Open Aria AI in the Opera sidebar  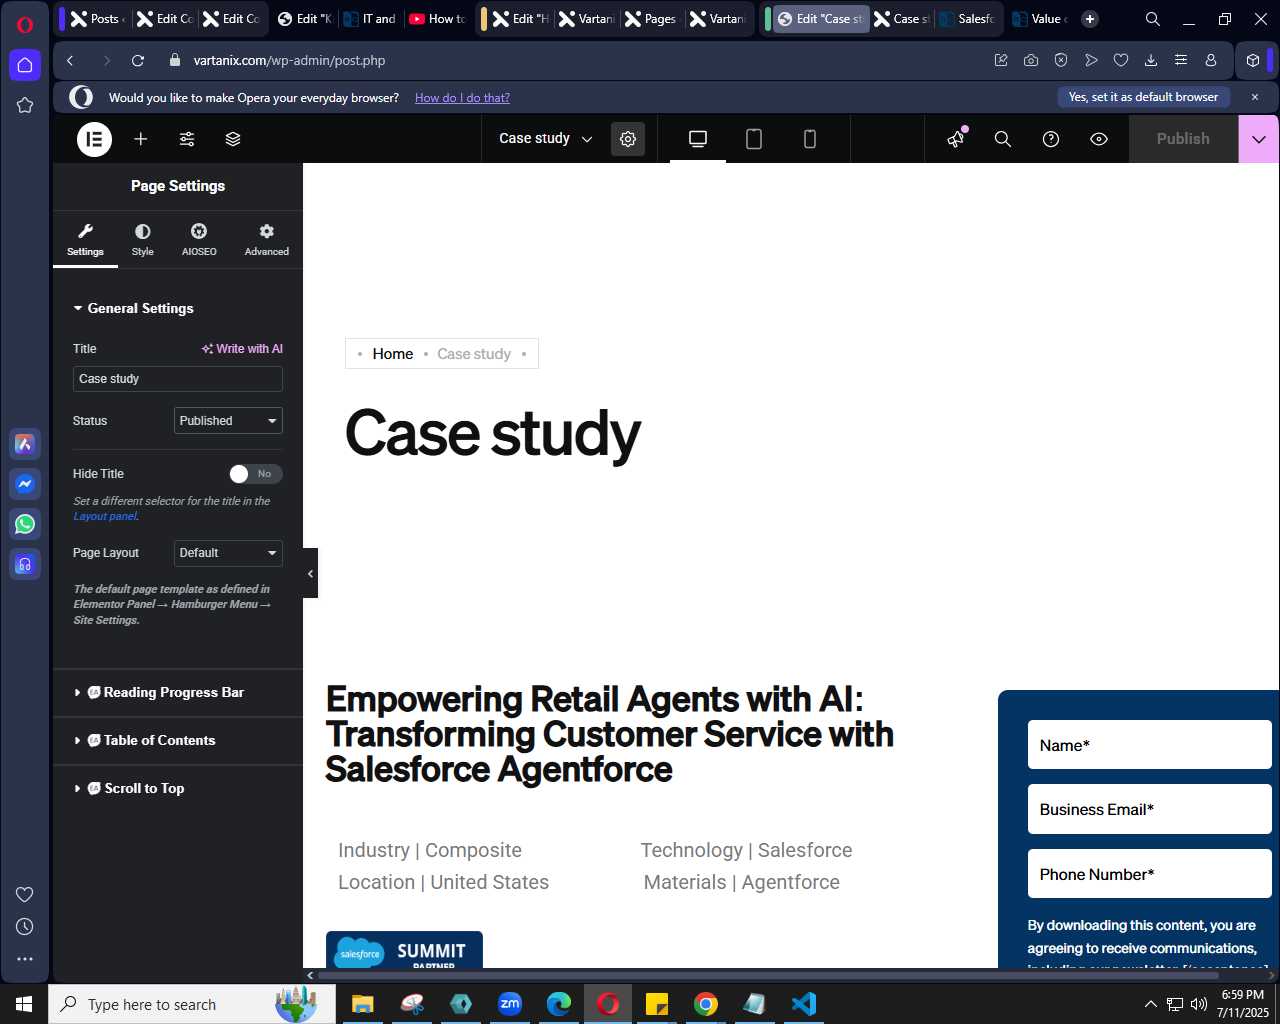[x=25, y=444]
